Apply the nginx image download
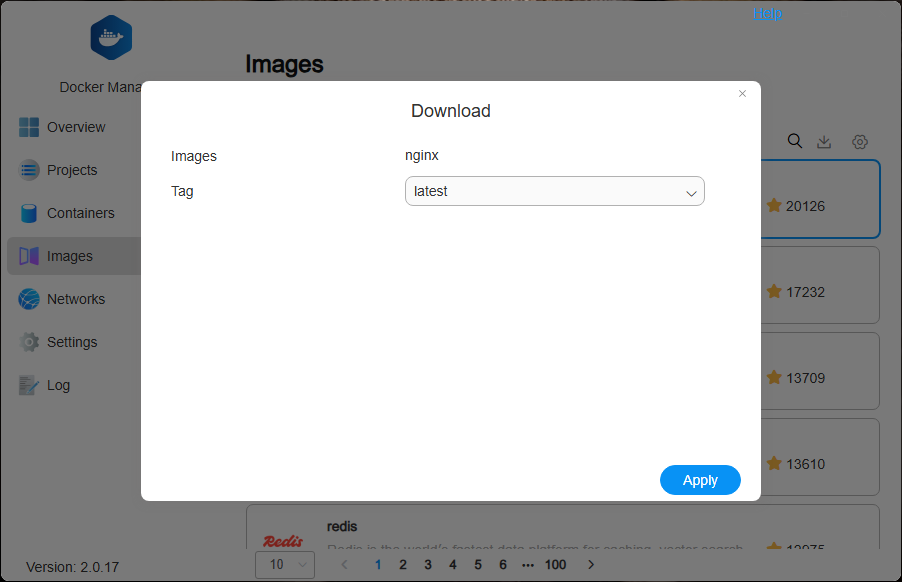Image resolution: width=902 pixels, height=582 pixels. (700, 480)
